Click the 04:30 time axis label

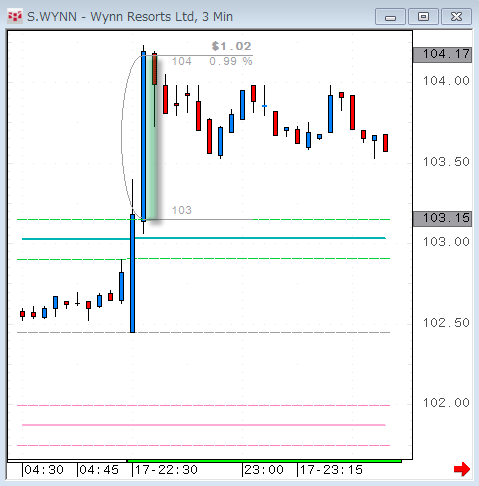tap(44, 470)
